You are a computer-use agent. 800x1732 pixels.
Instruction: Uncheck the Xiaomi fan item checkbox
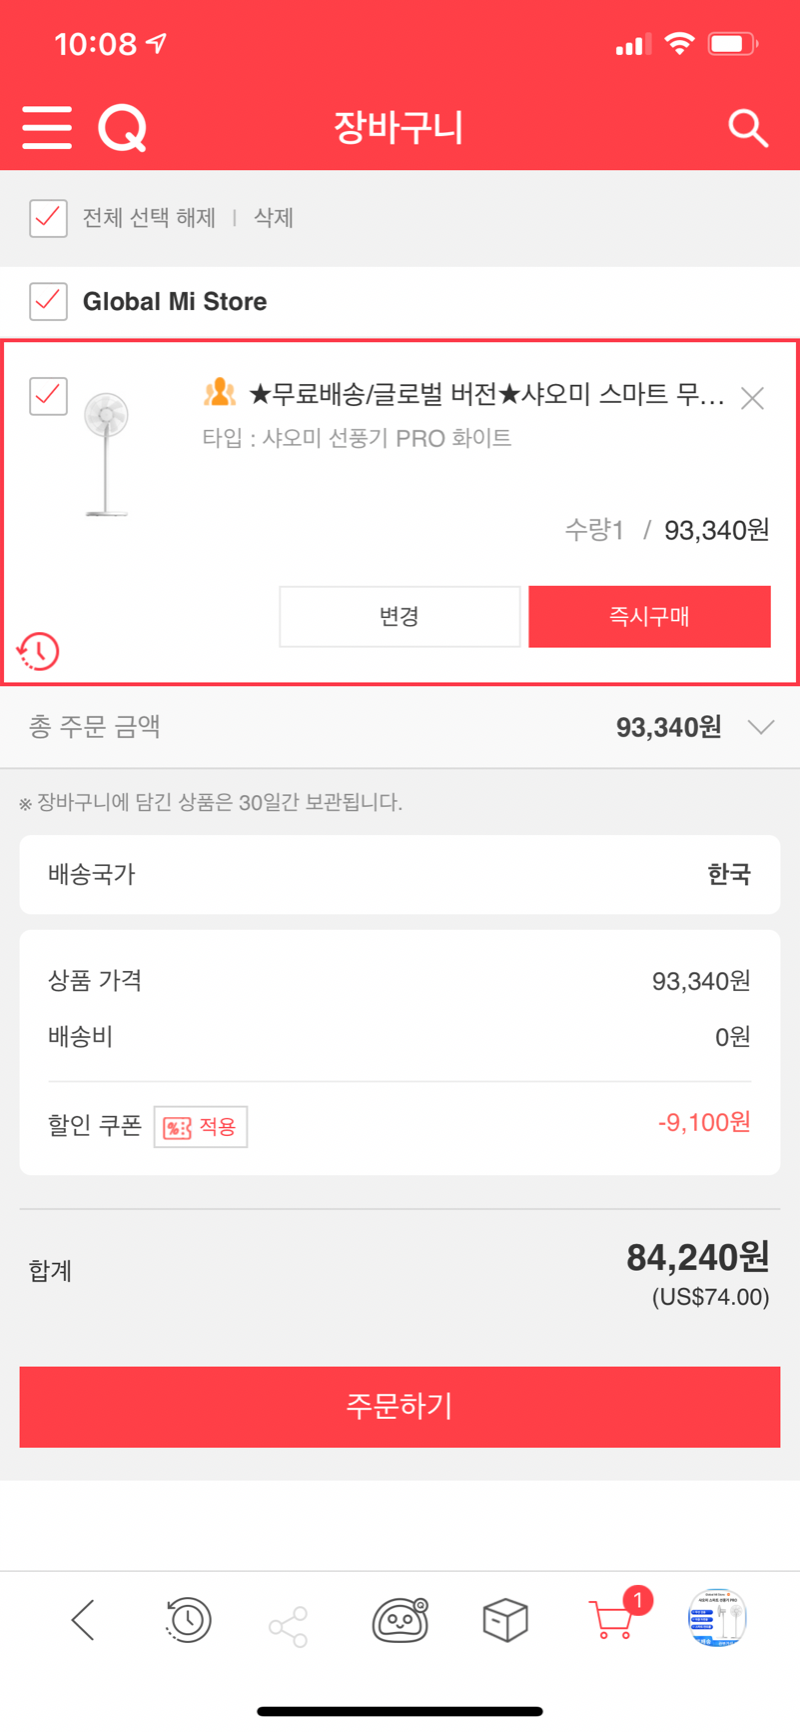tap(48, 396)
